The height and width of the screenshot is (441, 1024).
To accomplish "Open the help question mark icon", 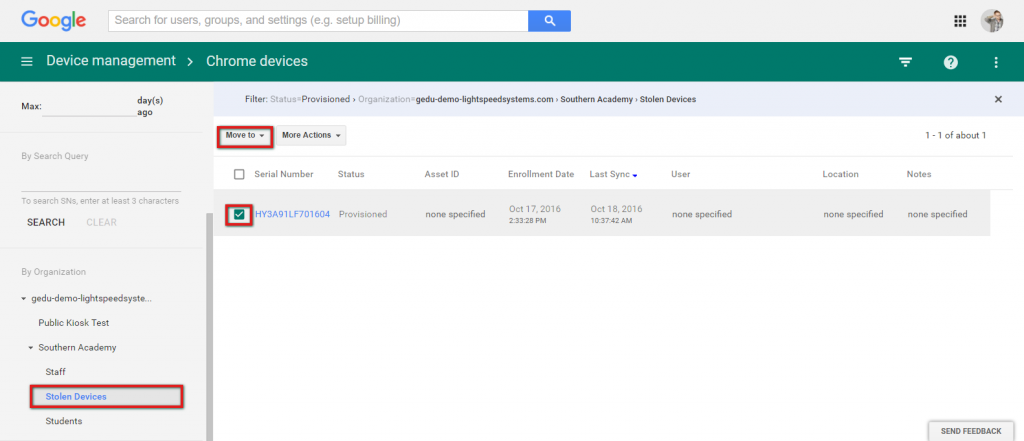I will pyautogui.click(x=951, y=62).
